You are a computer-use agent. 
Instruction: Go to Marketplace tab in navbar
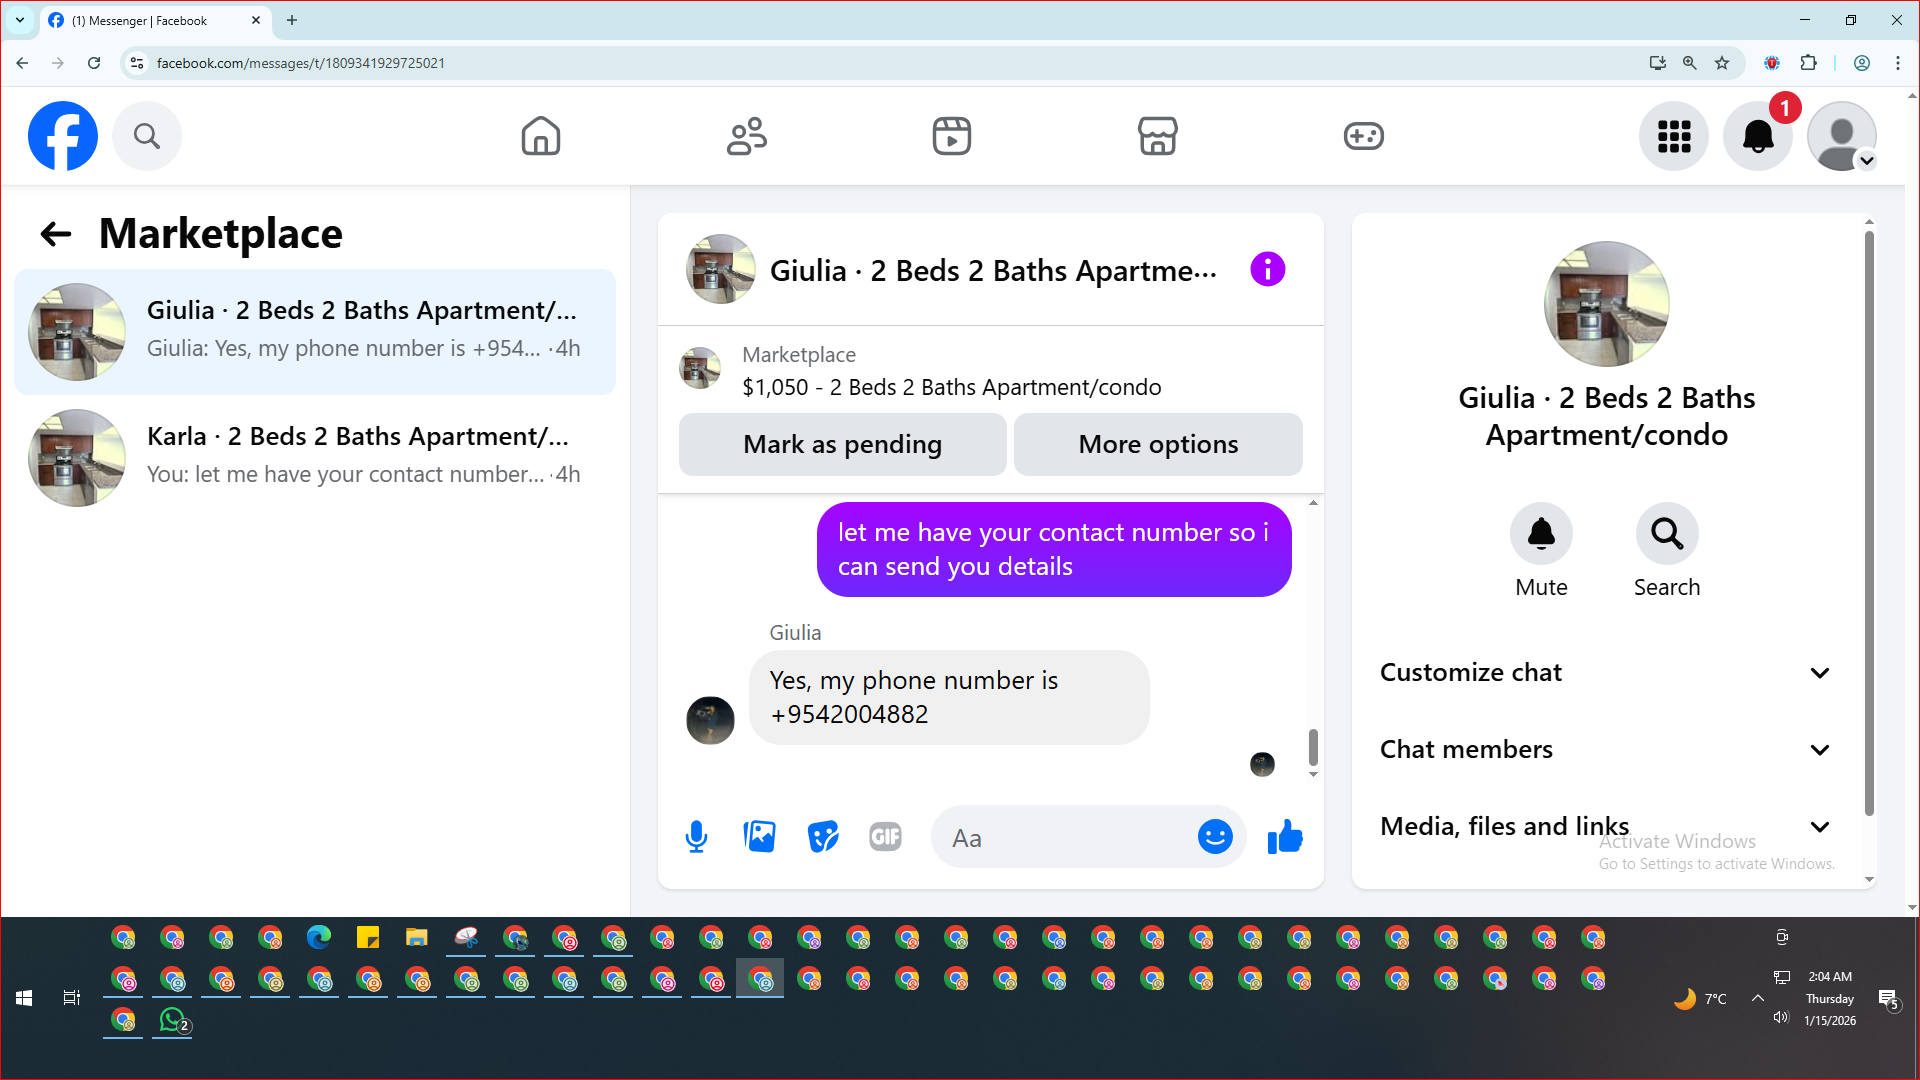1157,136
